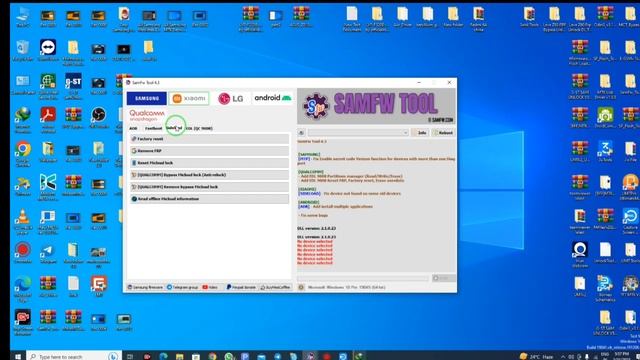Click Remove bypass Micloud lock button
Image resolution: width=640 pixels, height=360 pixels.
pos(209,187)
